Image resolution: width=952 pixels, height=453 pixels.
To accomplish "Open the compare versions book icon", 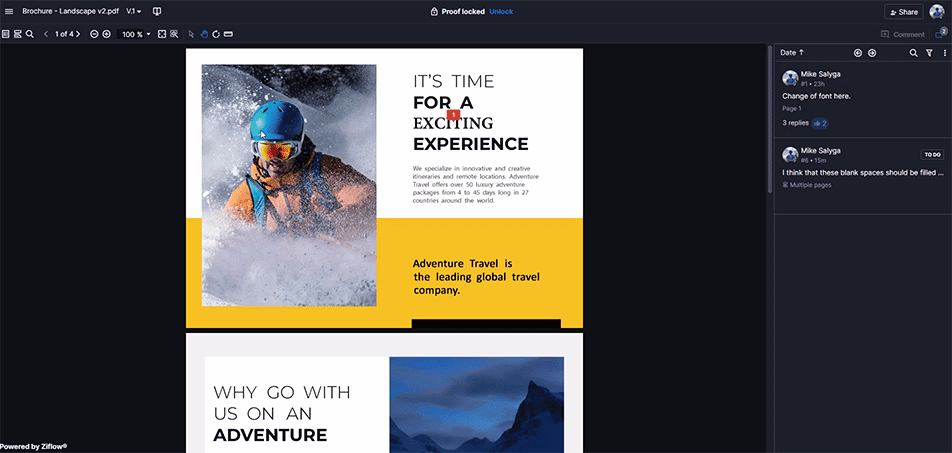I will point(157,12).
